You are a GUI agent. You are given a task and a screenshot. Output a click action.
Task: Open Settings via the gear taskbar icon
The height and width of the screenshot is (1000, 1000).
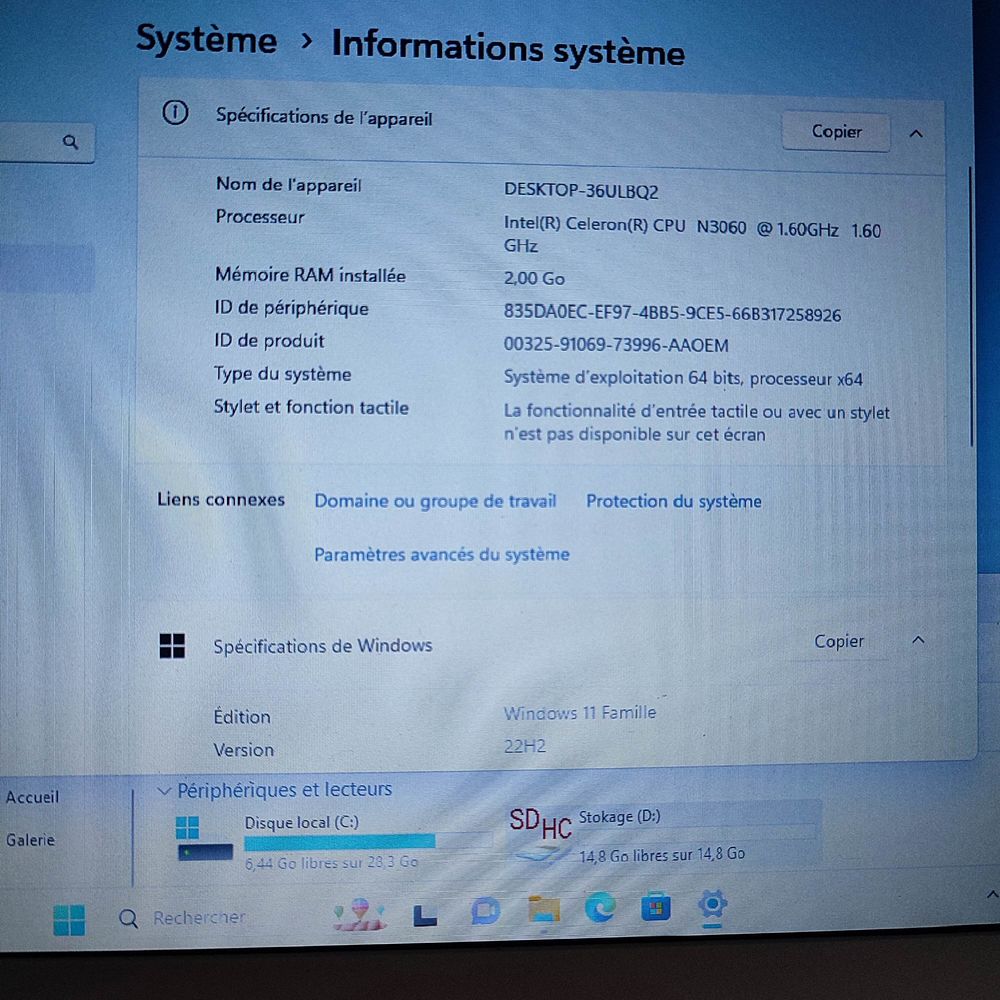click(715, 911)
